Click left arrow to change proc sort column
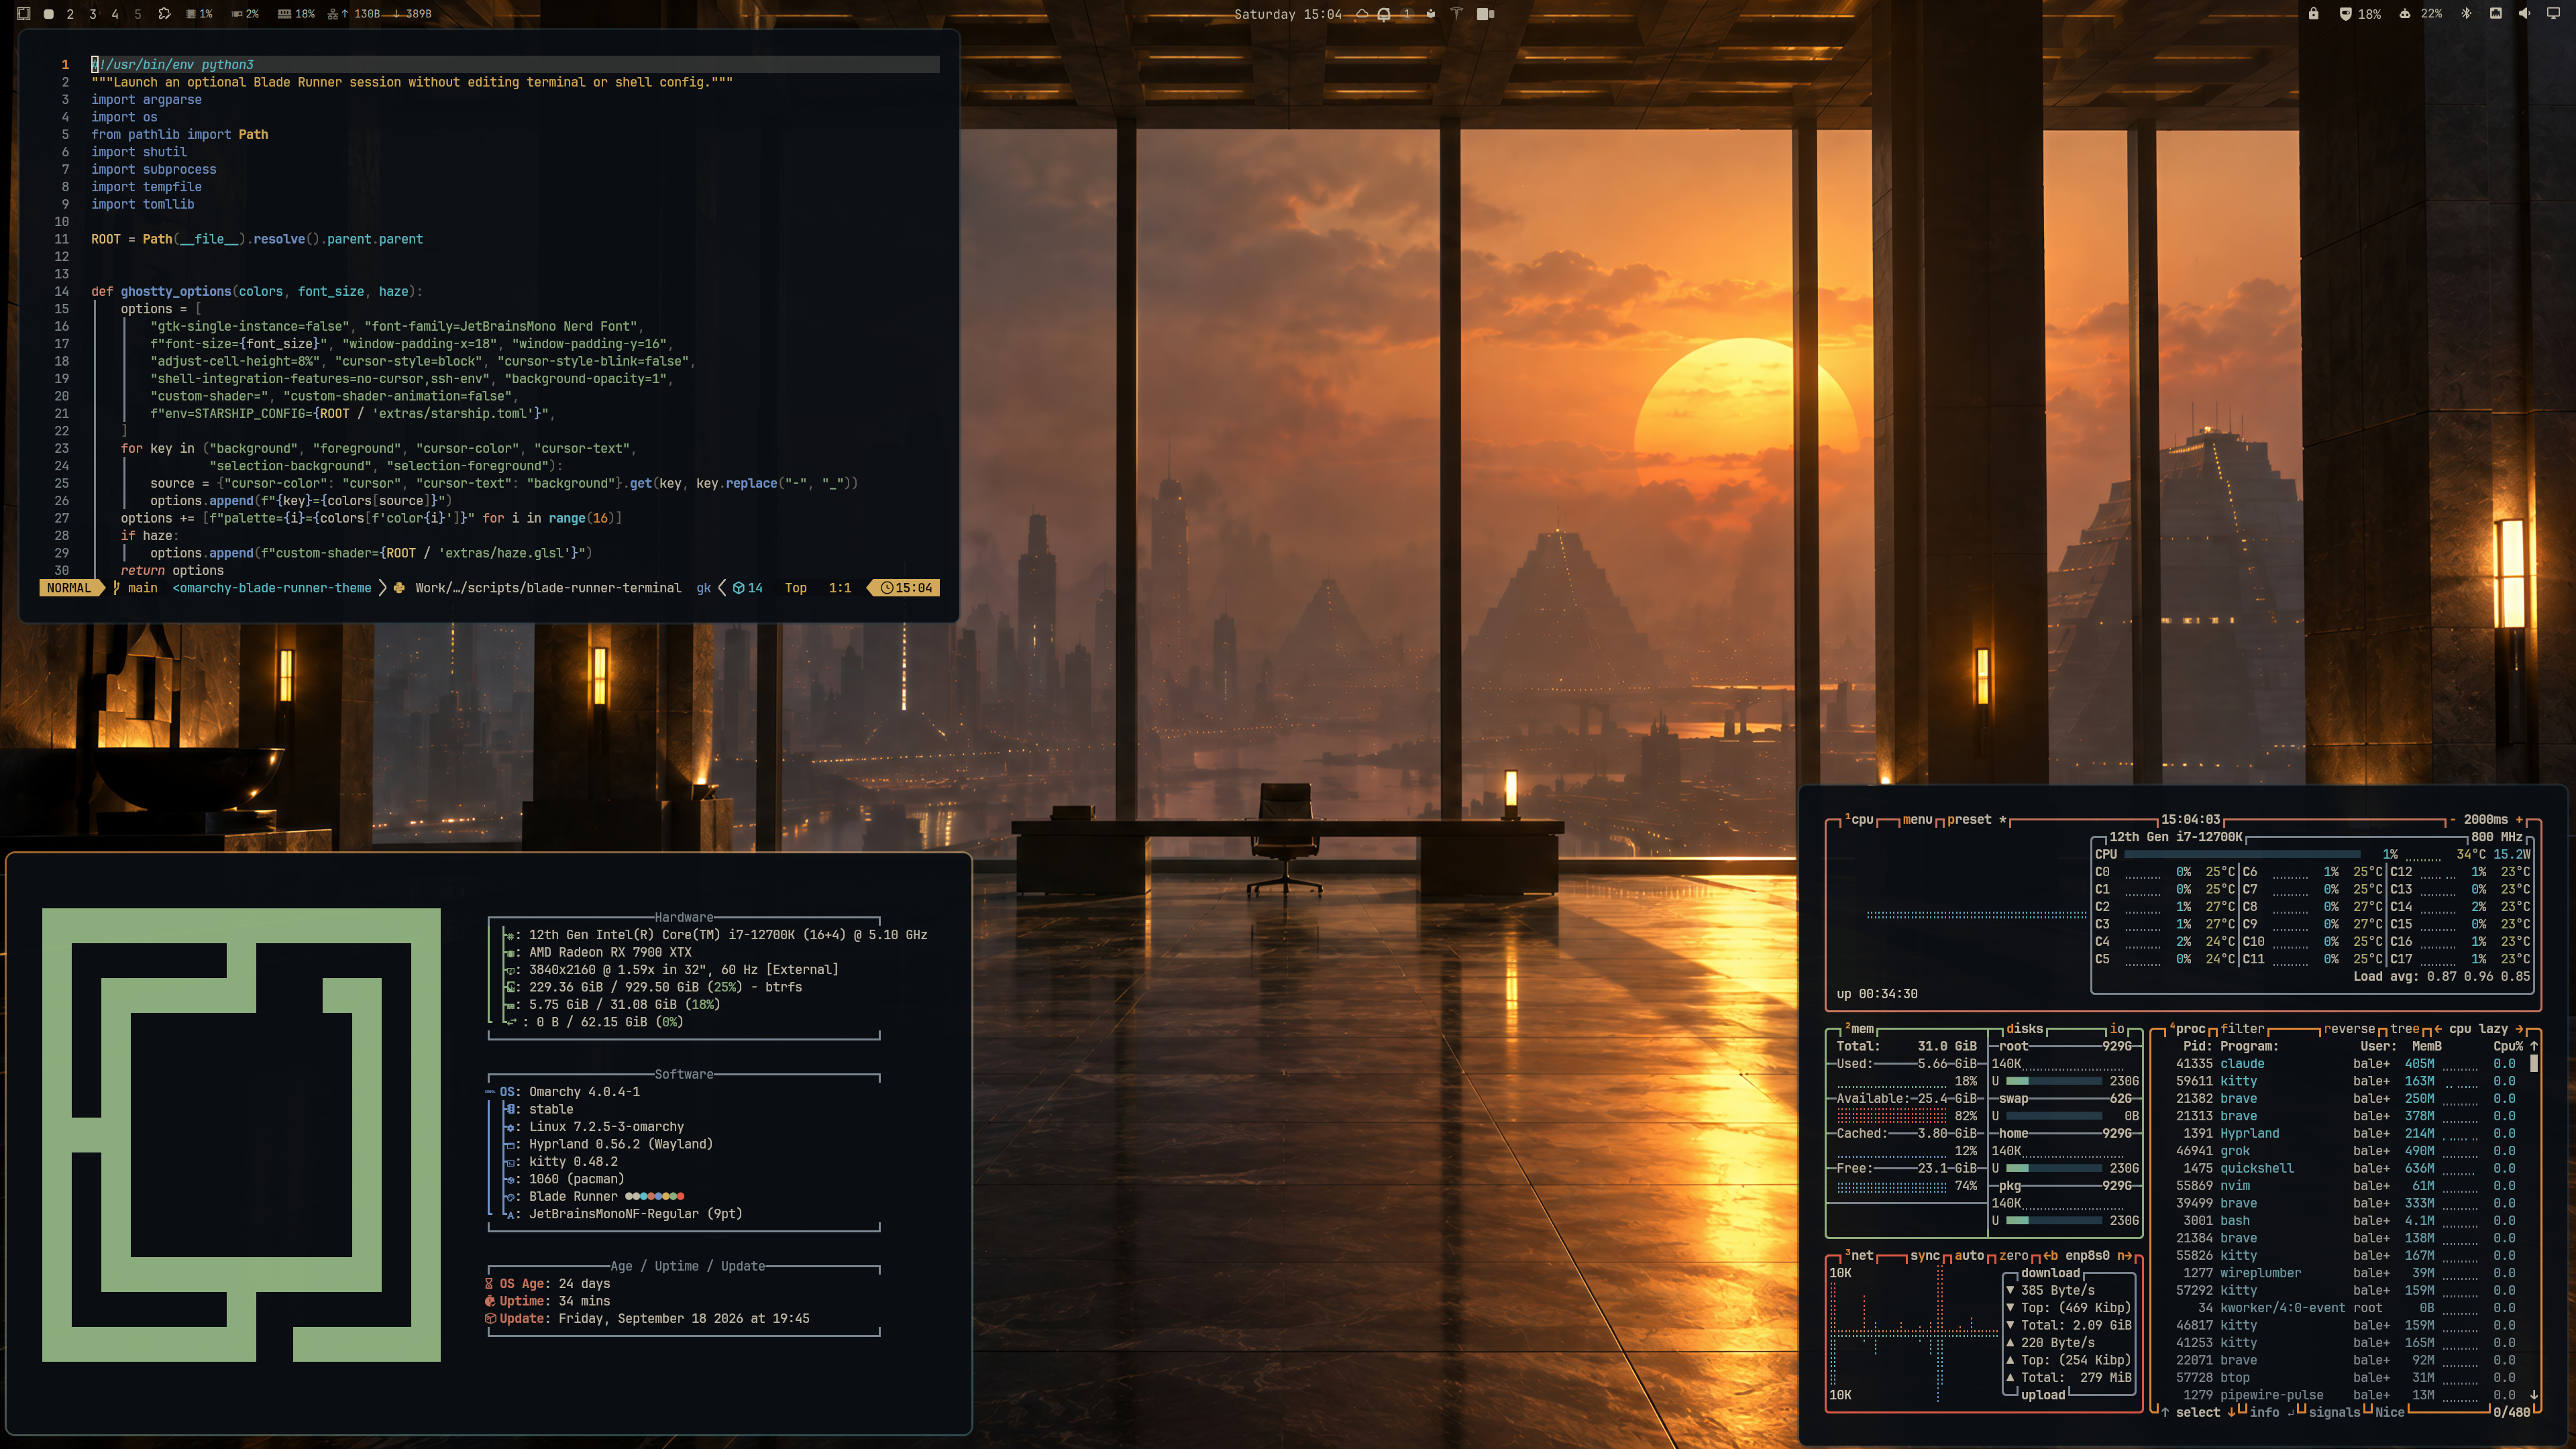2576x1449 pixels. click(2438, 1029)
